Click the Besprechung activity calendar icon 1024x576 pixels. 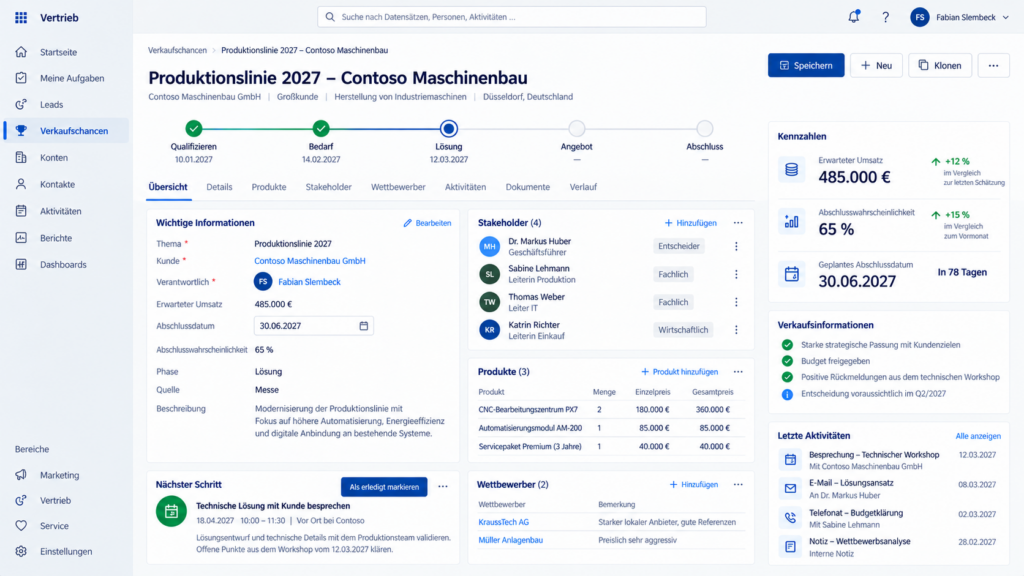point(790,460)
